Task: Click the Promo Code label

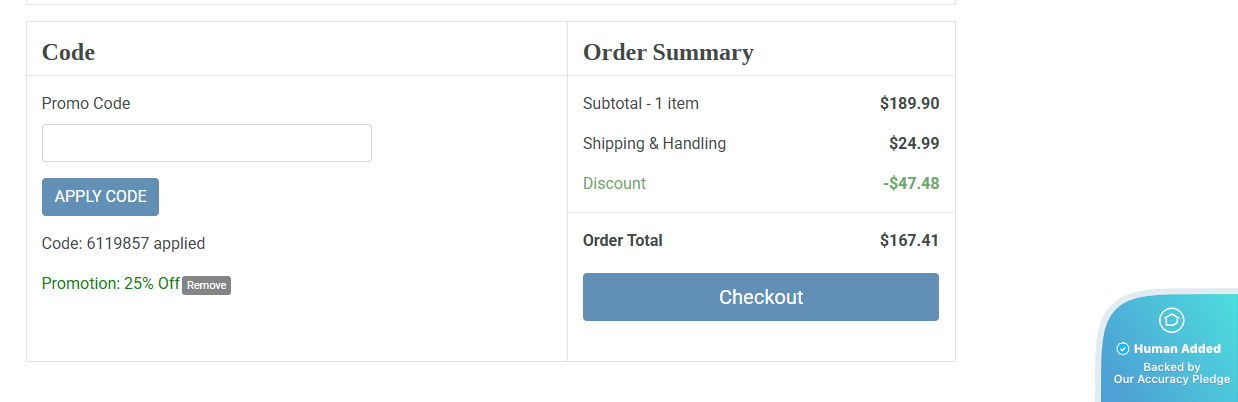Action: pos(86,103)
